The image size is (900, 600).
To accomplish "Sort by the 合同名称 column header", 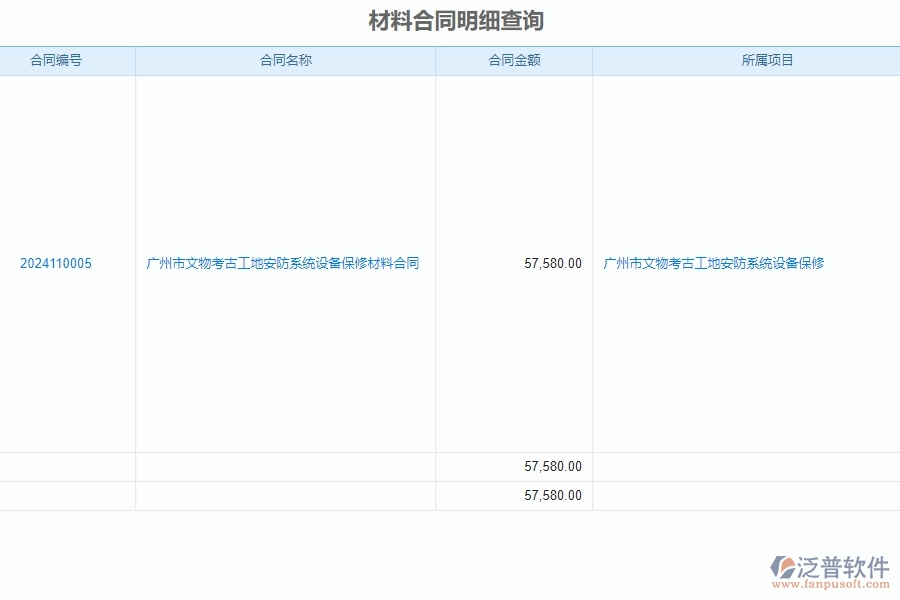I will 285,60.
